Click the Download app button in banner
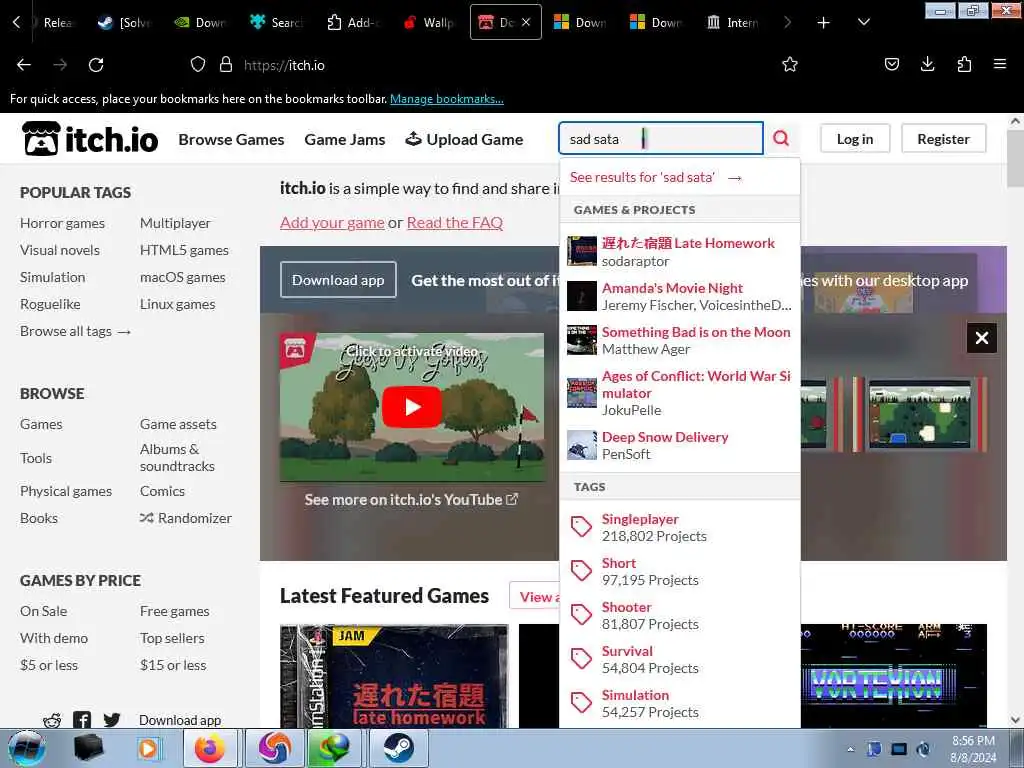Viewport: 1024px width, 768px height. [338, 280]
